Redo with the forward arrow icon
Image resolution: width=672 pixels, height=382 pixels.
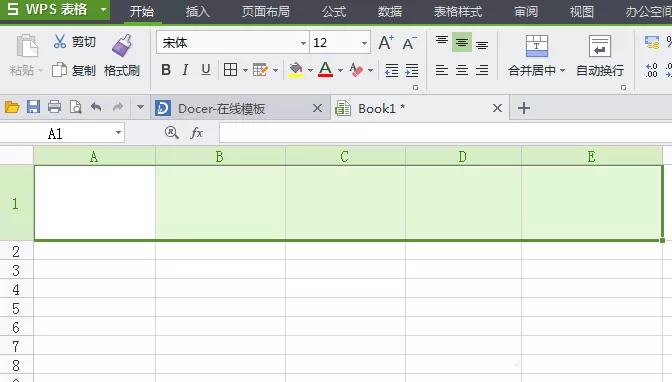118,107
